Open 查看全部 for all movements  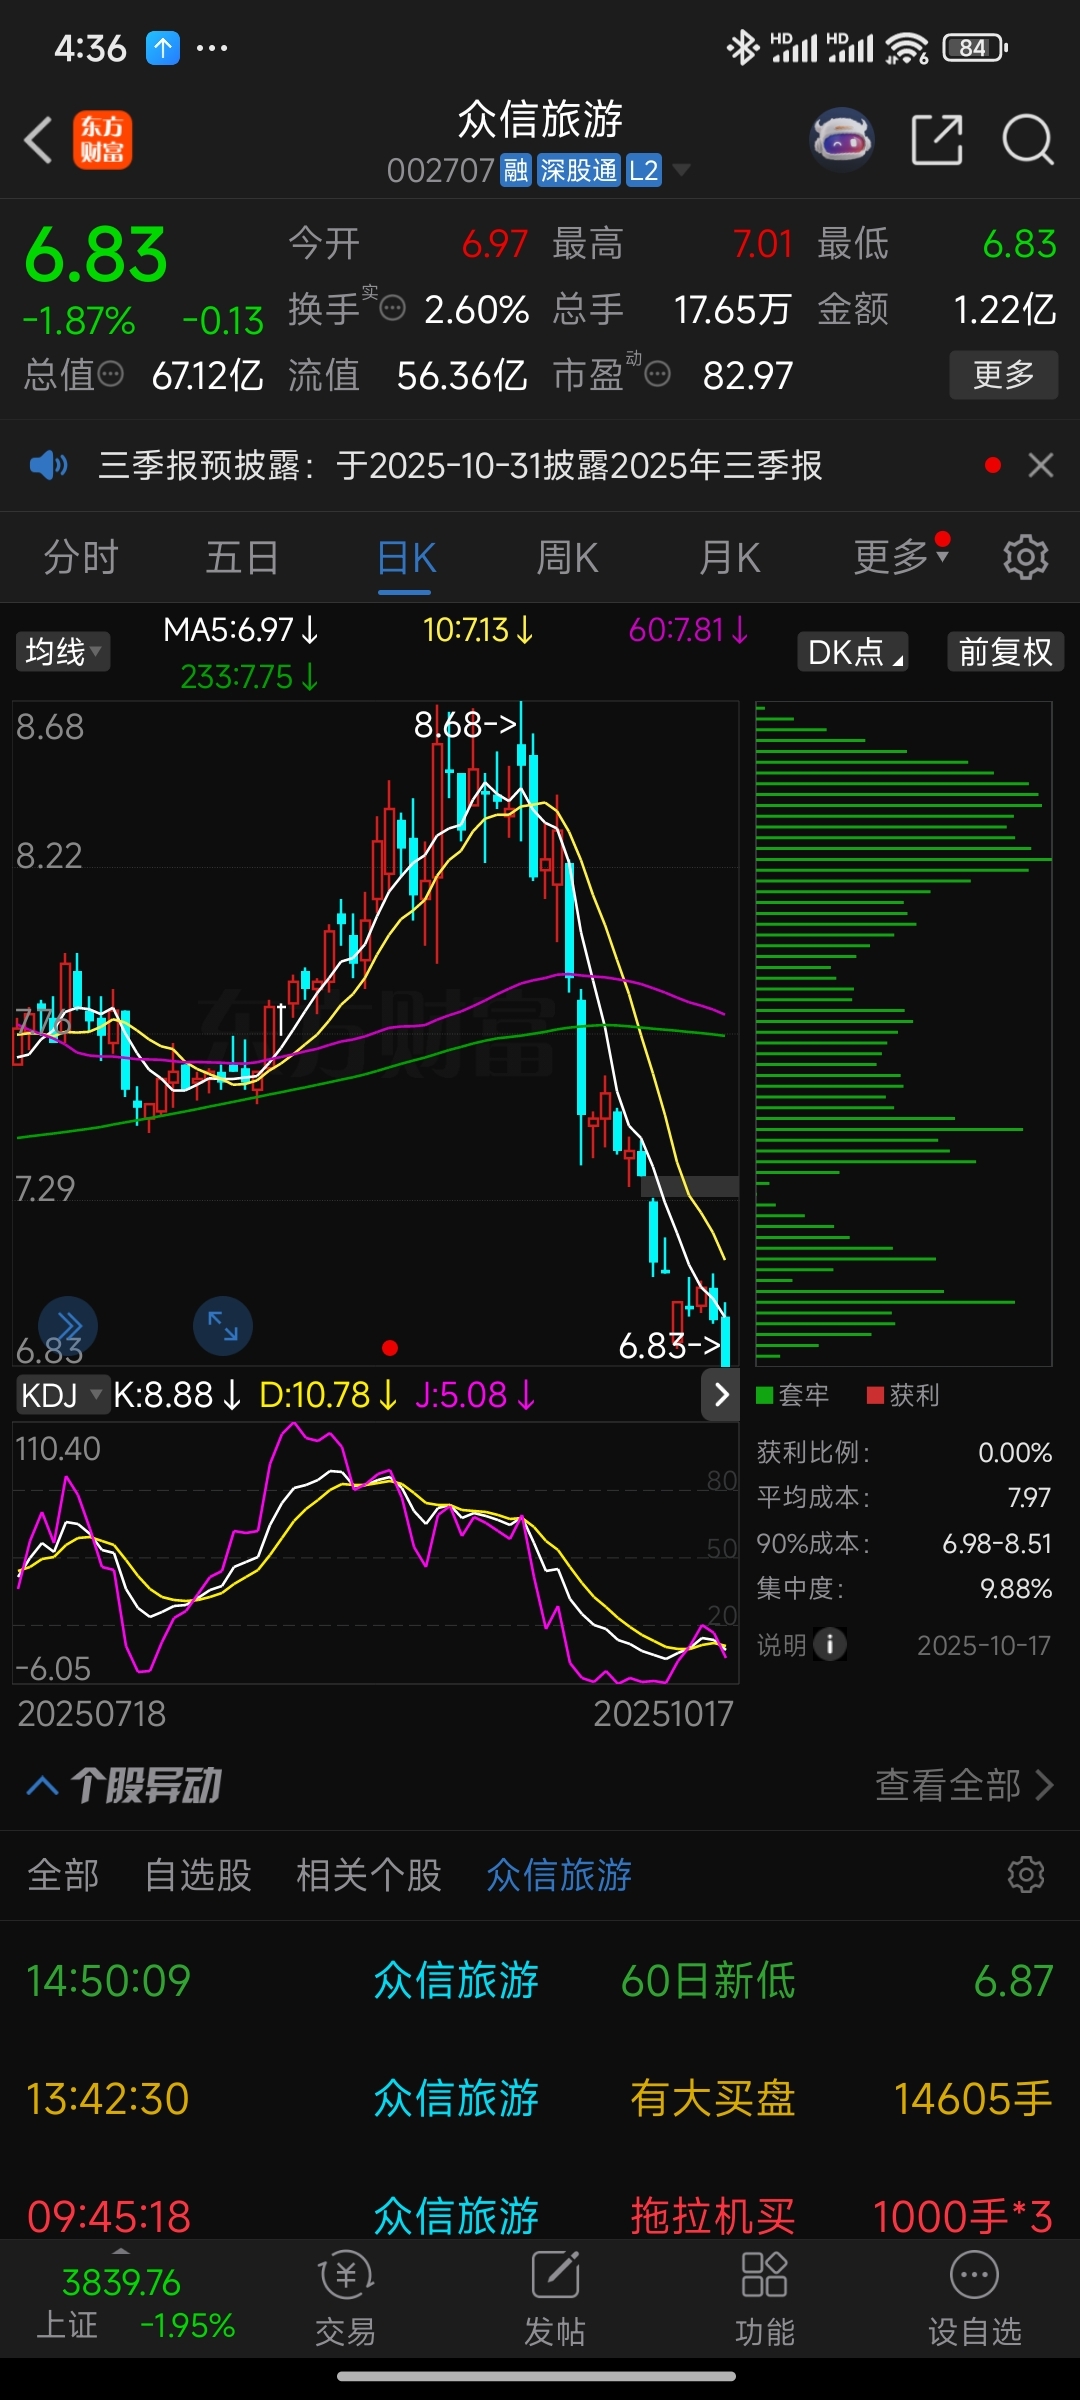click(x=964, y=1785)
